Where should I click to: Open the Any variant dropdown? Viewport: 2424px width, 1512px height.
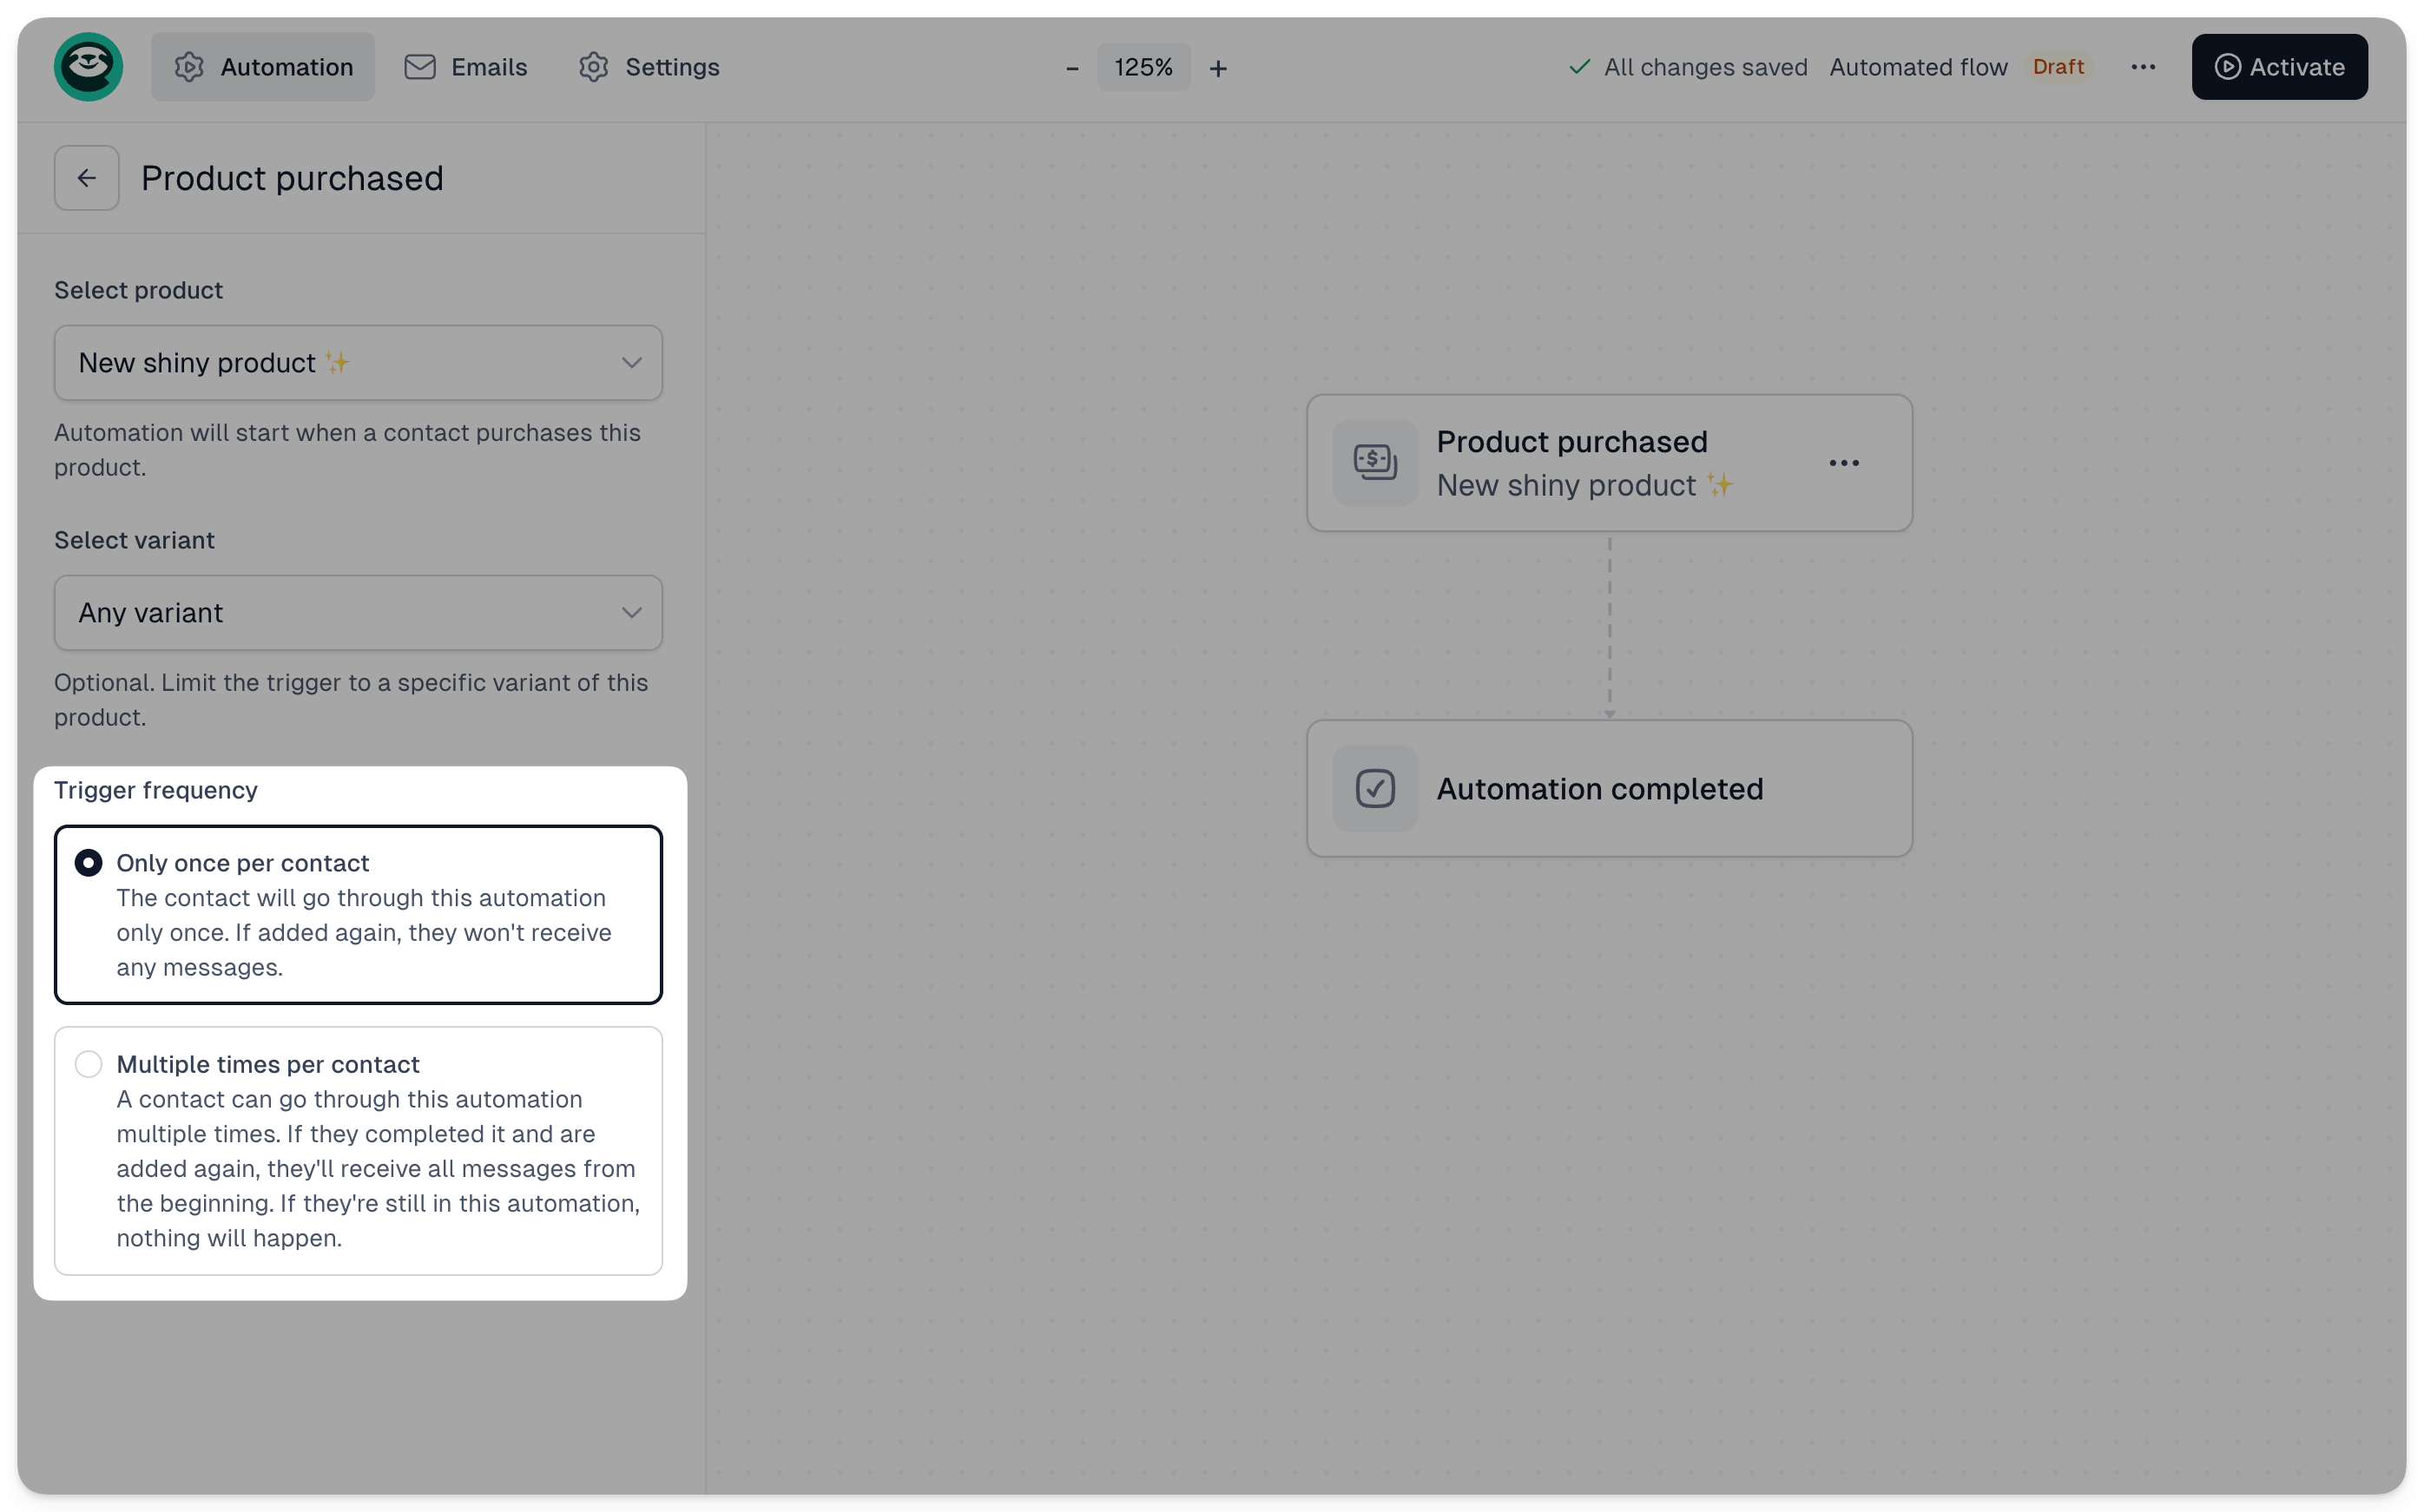[358, 613]
